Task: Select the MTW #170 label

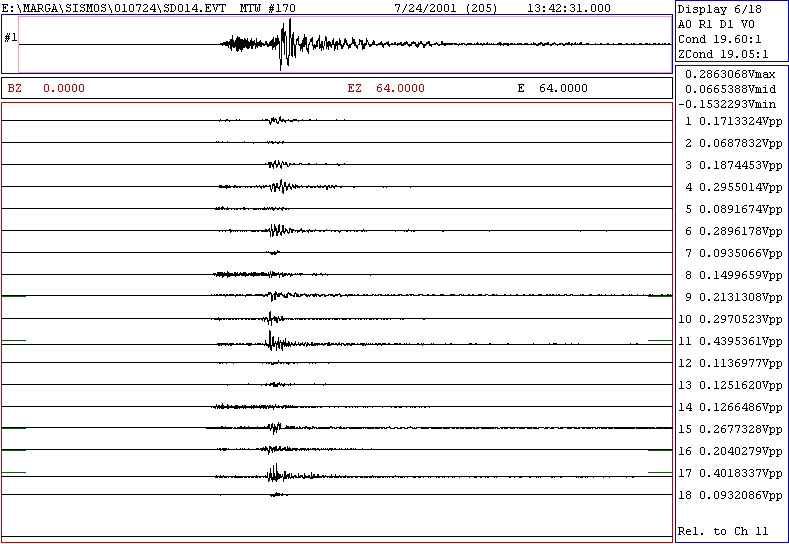Action: (x=268, y=8)
